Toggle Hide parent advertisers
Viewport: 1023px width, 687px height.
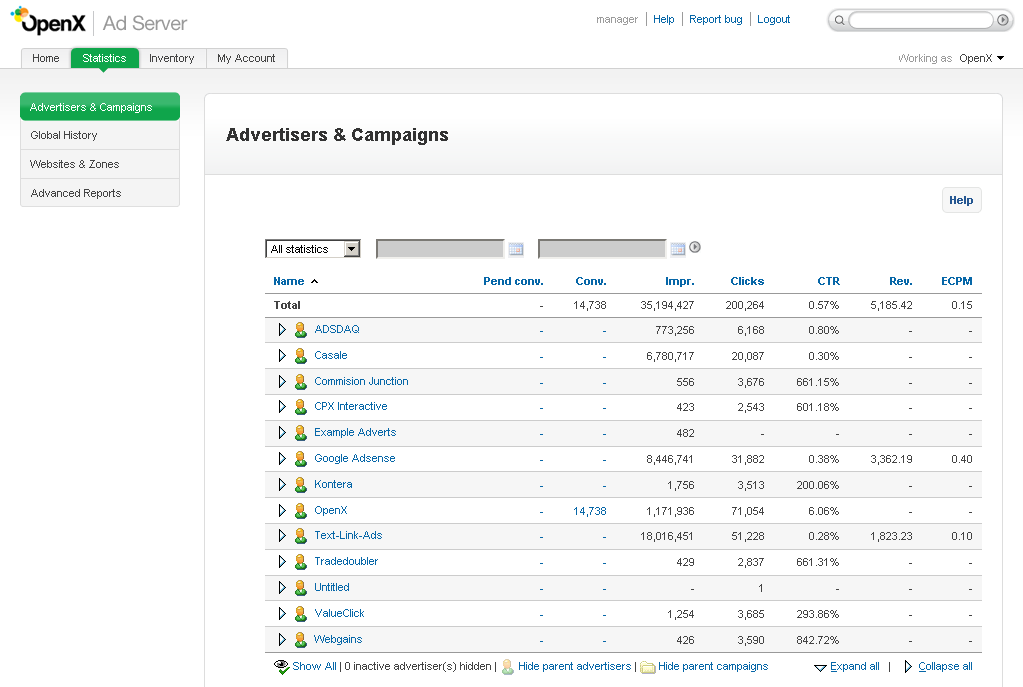(574, 666)
